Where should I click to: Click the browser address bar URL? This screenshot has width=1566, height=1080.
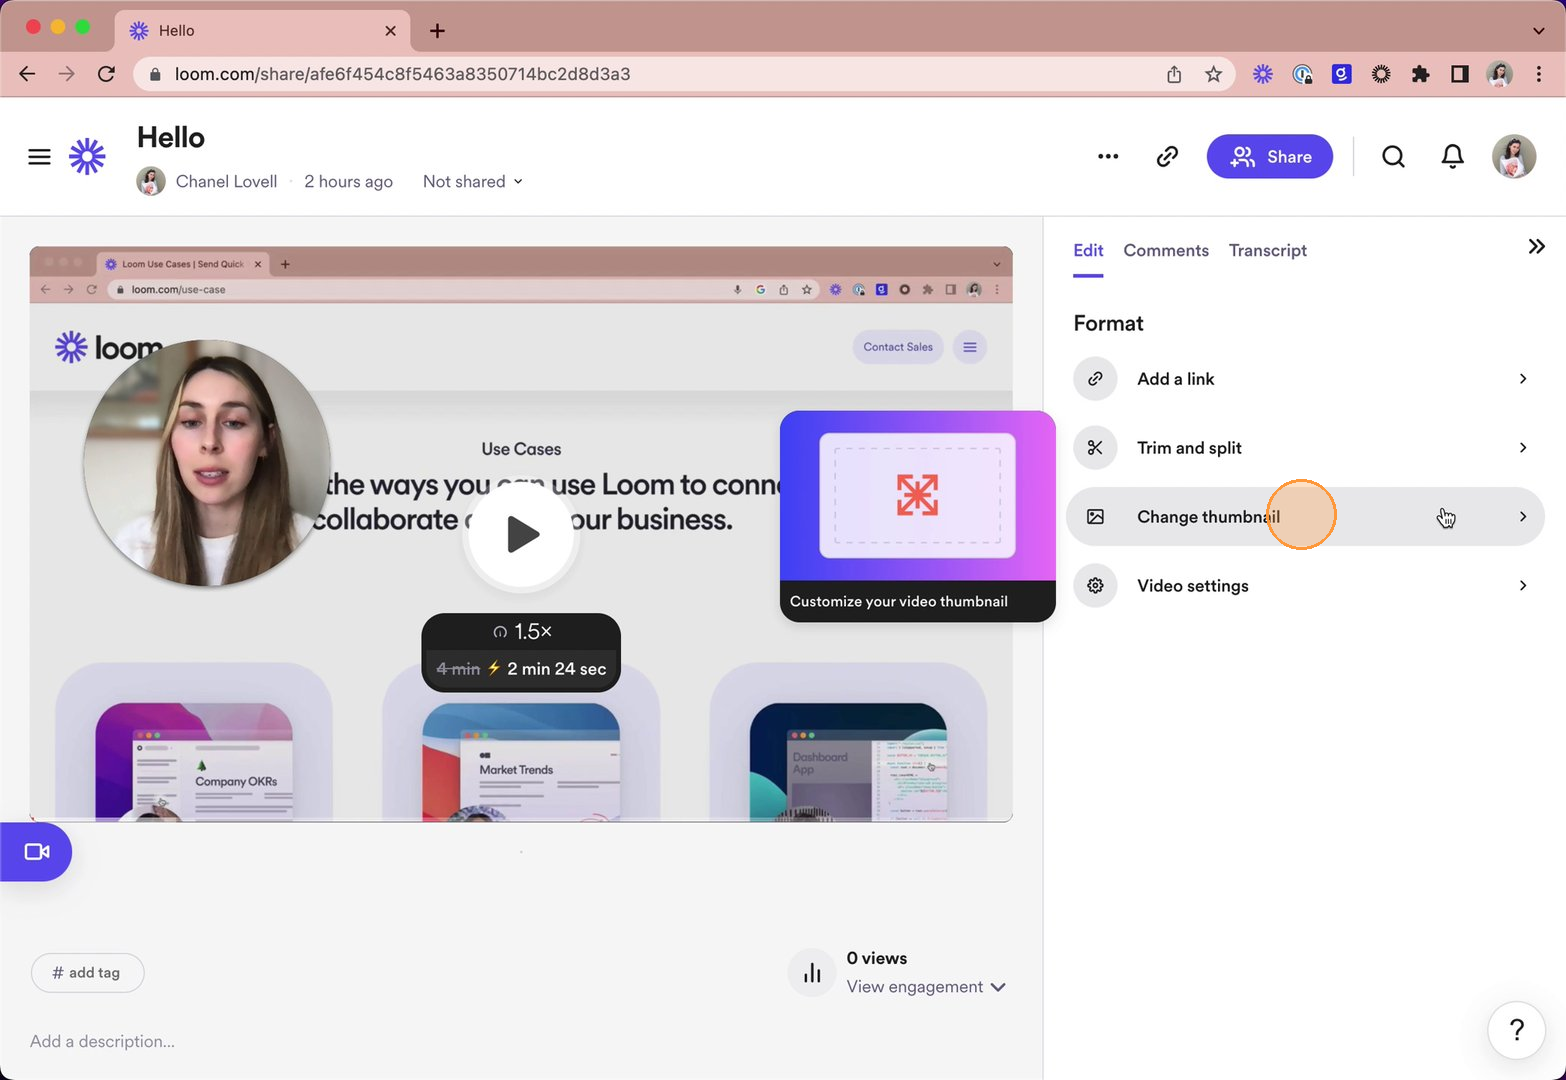(402, 74)
